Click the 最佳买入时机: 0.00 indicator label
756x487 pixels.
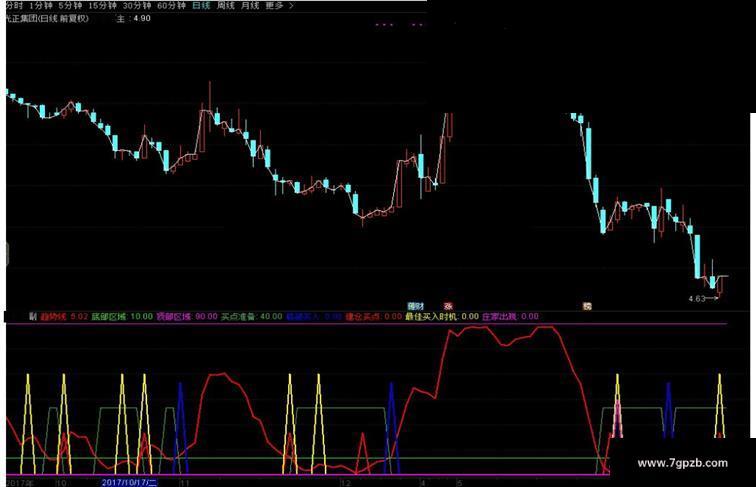coord(442,317)
